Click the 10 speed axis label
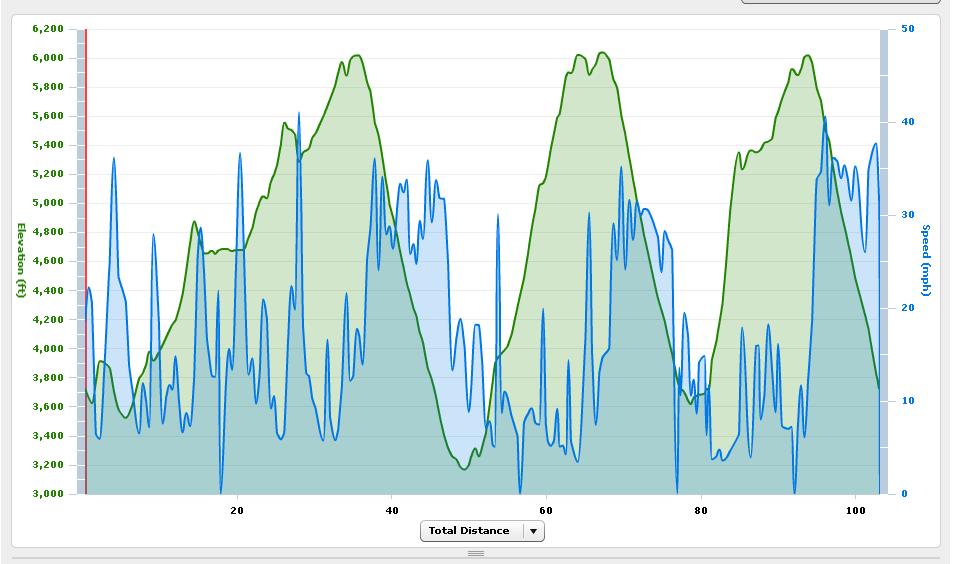957x564 pixels. (x=907, y=401)
